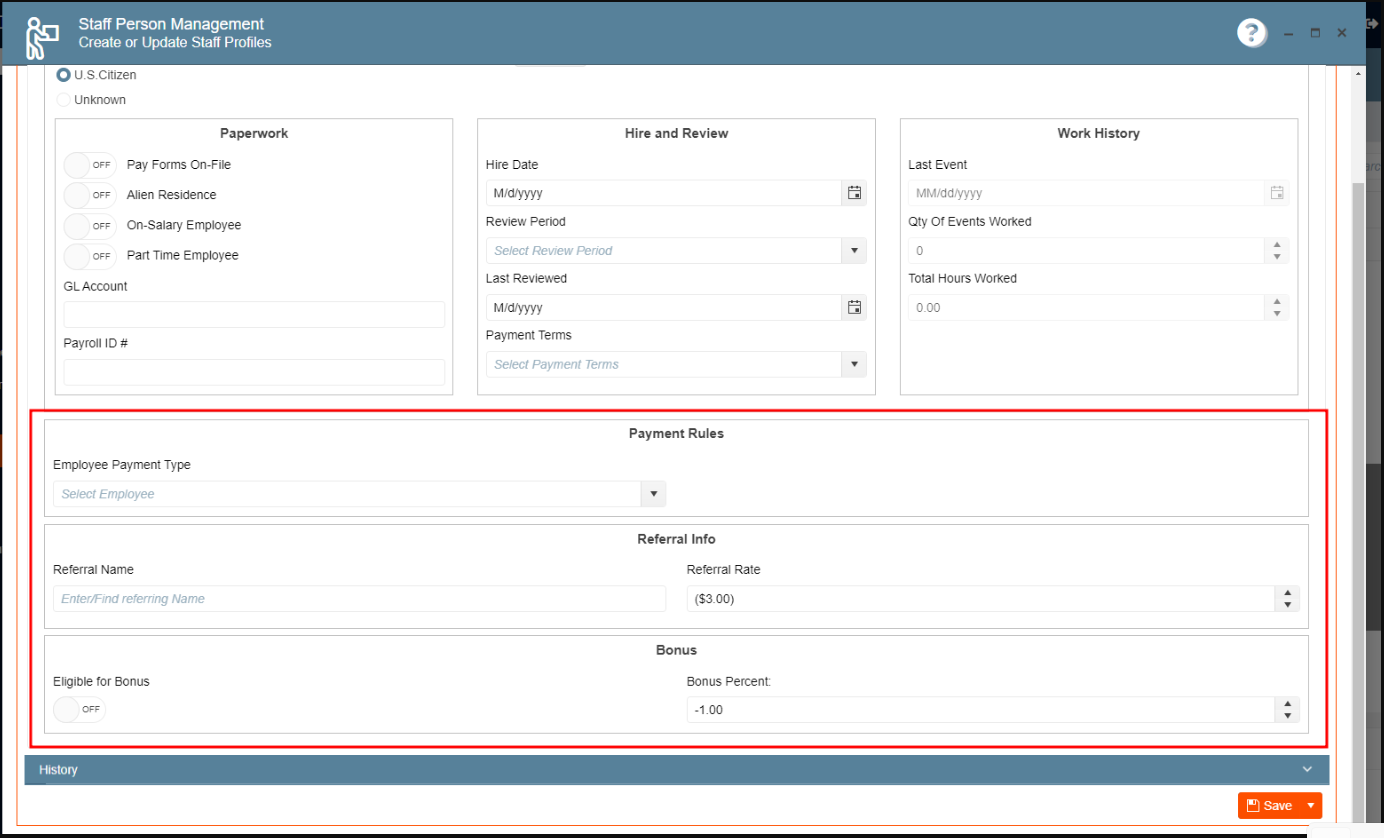
Task: Increase Referral Rate with up arrow
Action: tap(1288, 593)
